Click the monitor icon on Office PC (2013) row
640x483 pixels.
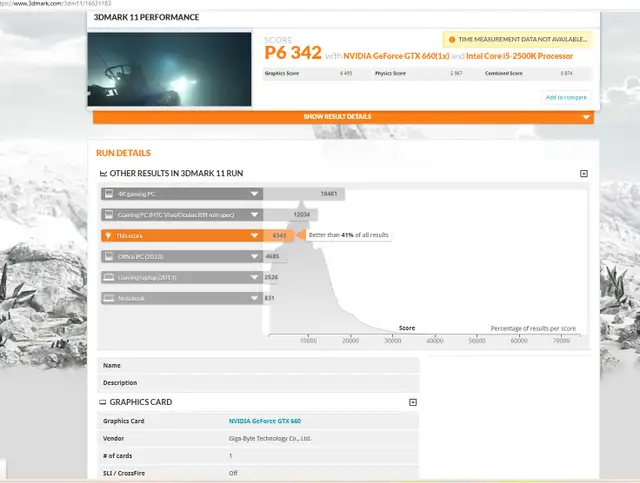pyautogui.click(x=109, y=256)
